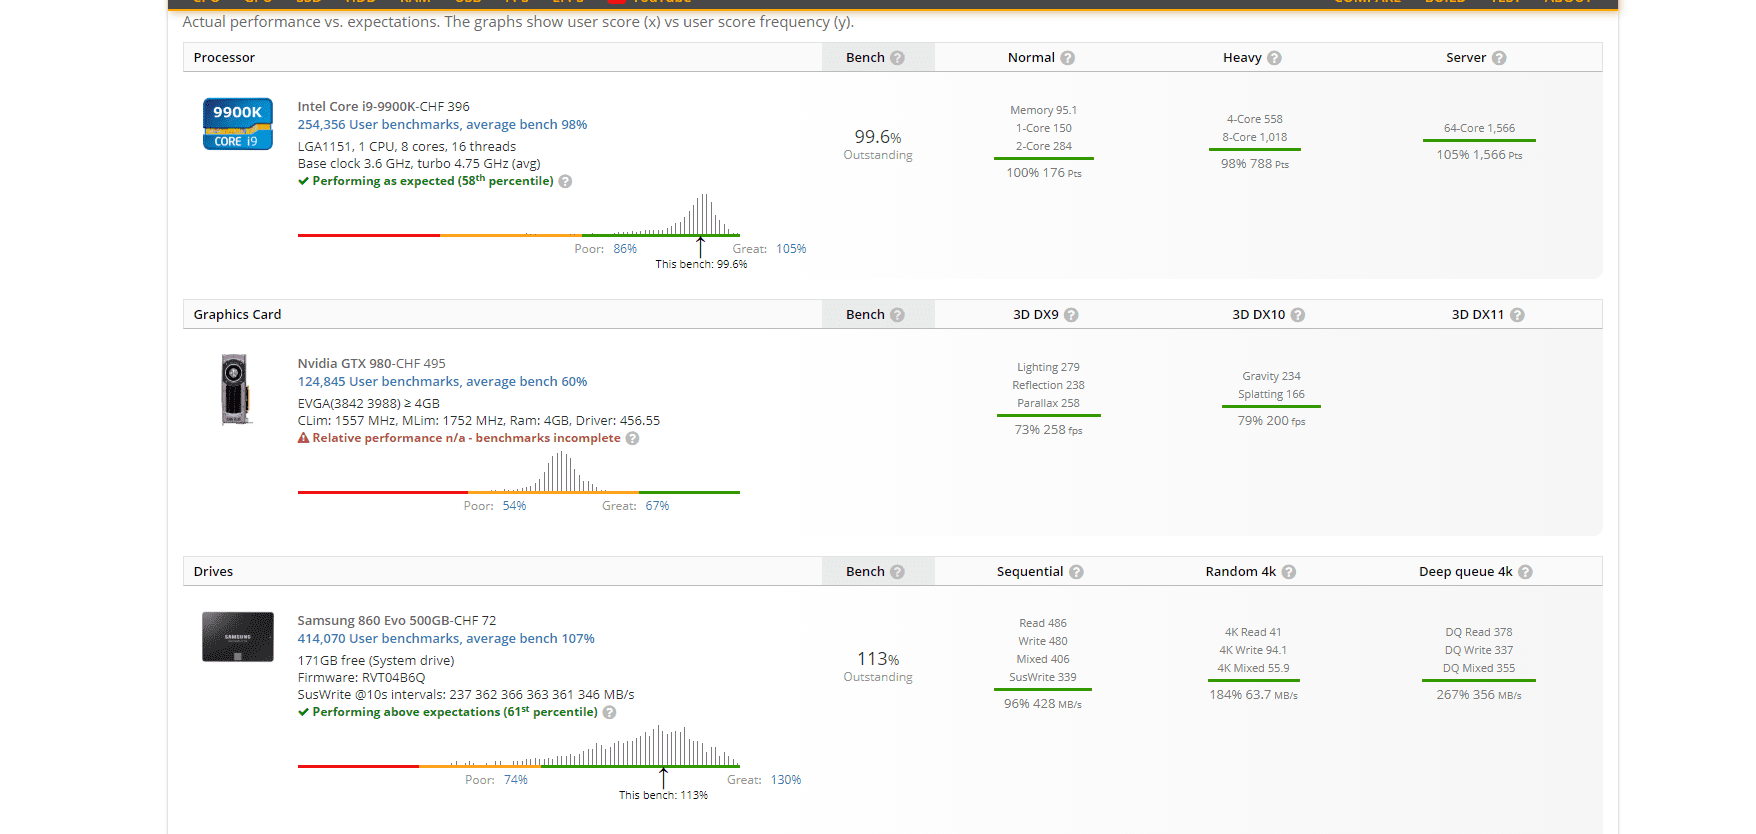Click help icon next to Graphics Card Bench header

coord(897,315)
